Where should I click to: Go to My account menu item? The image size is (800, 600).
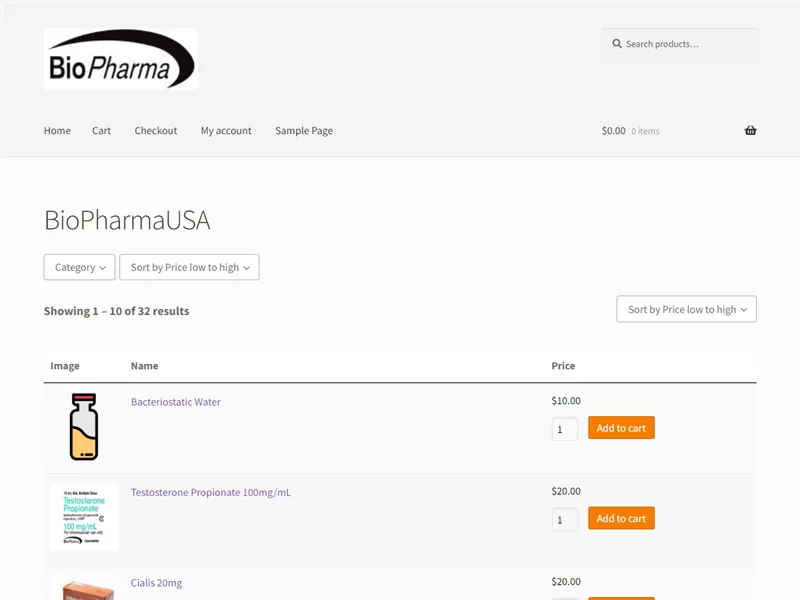tap(226, 130)
